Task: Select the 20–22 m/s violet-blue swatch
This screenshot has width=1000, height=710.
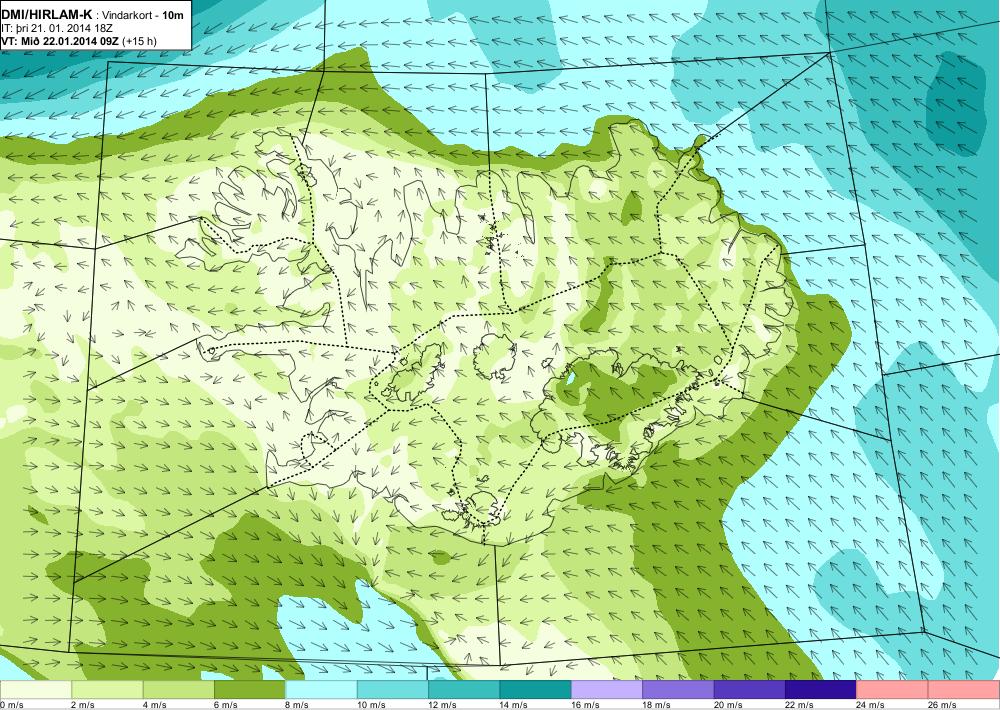Action: [x=750, y=690]
